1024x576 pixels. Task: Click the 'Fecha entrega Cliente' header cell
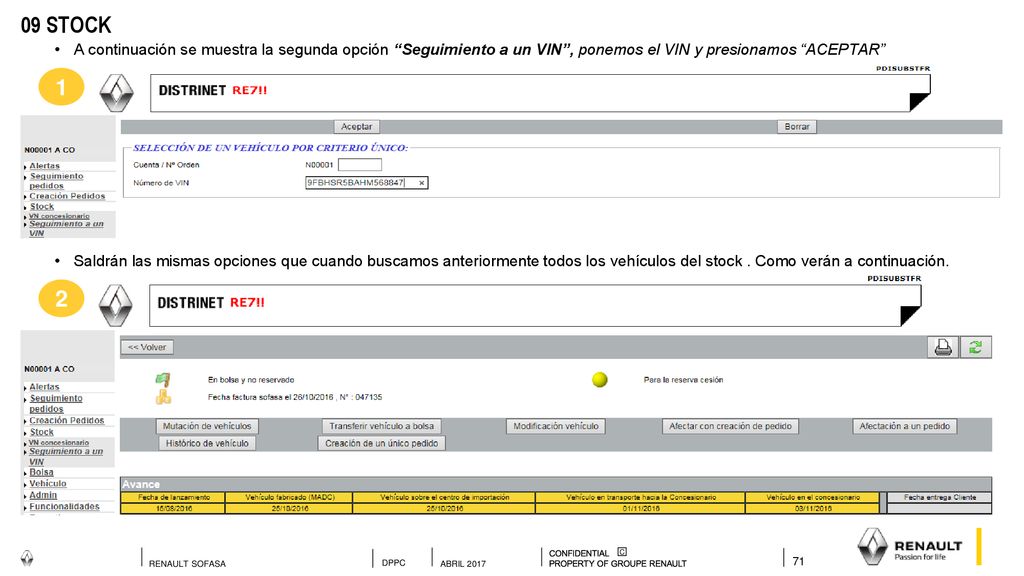pos(940,497)
